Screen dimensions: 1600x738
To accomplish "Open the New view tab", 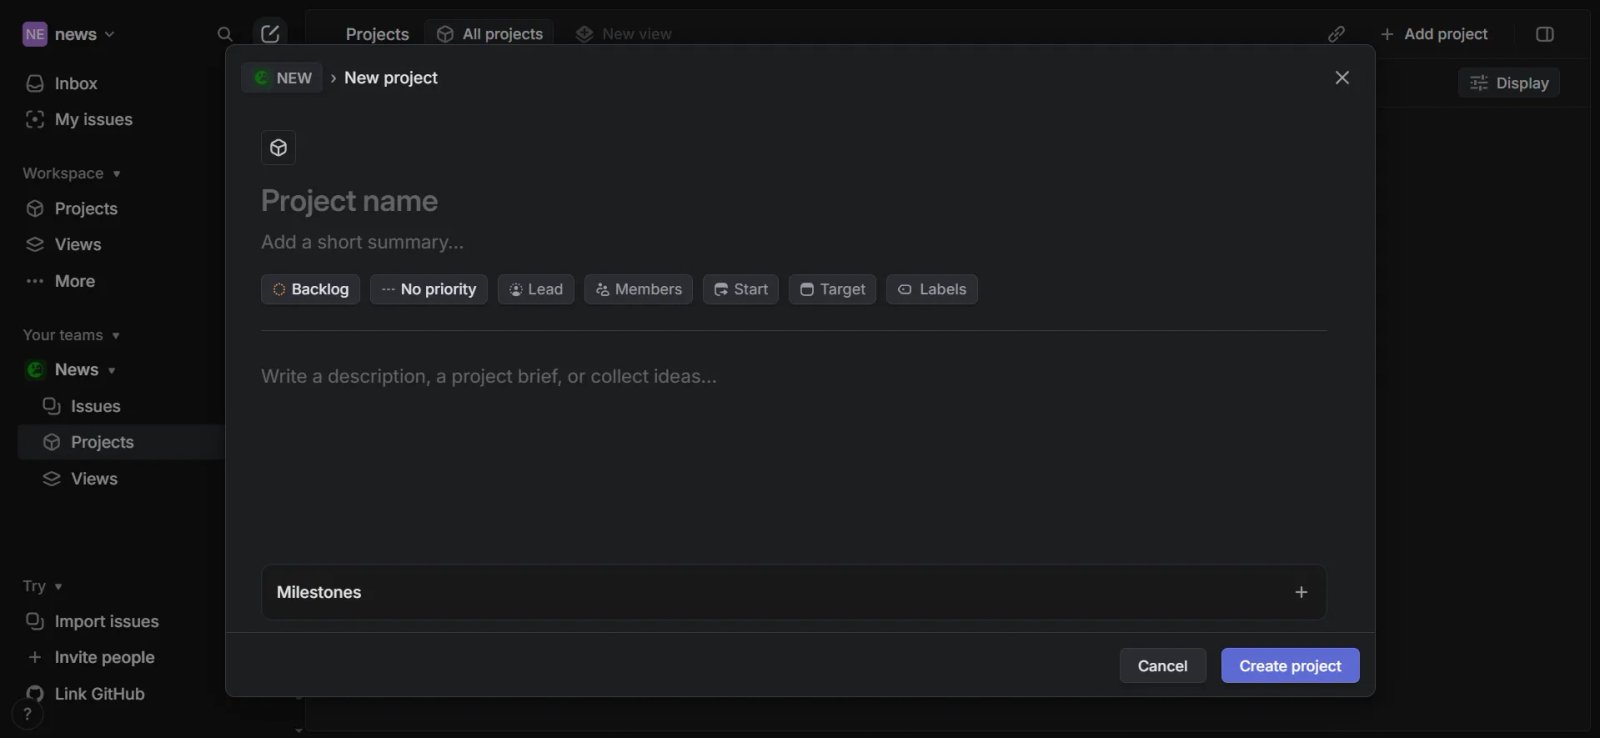I will pos(623,34).
